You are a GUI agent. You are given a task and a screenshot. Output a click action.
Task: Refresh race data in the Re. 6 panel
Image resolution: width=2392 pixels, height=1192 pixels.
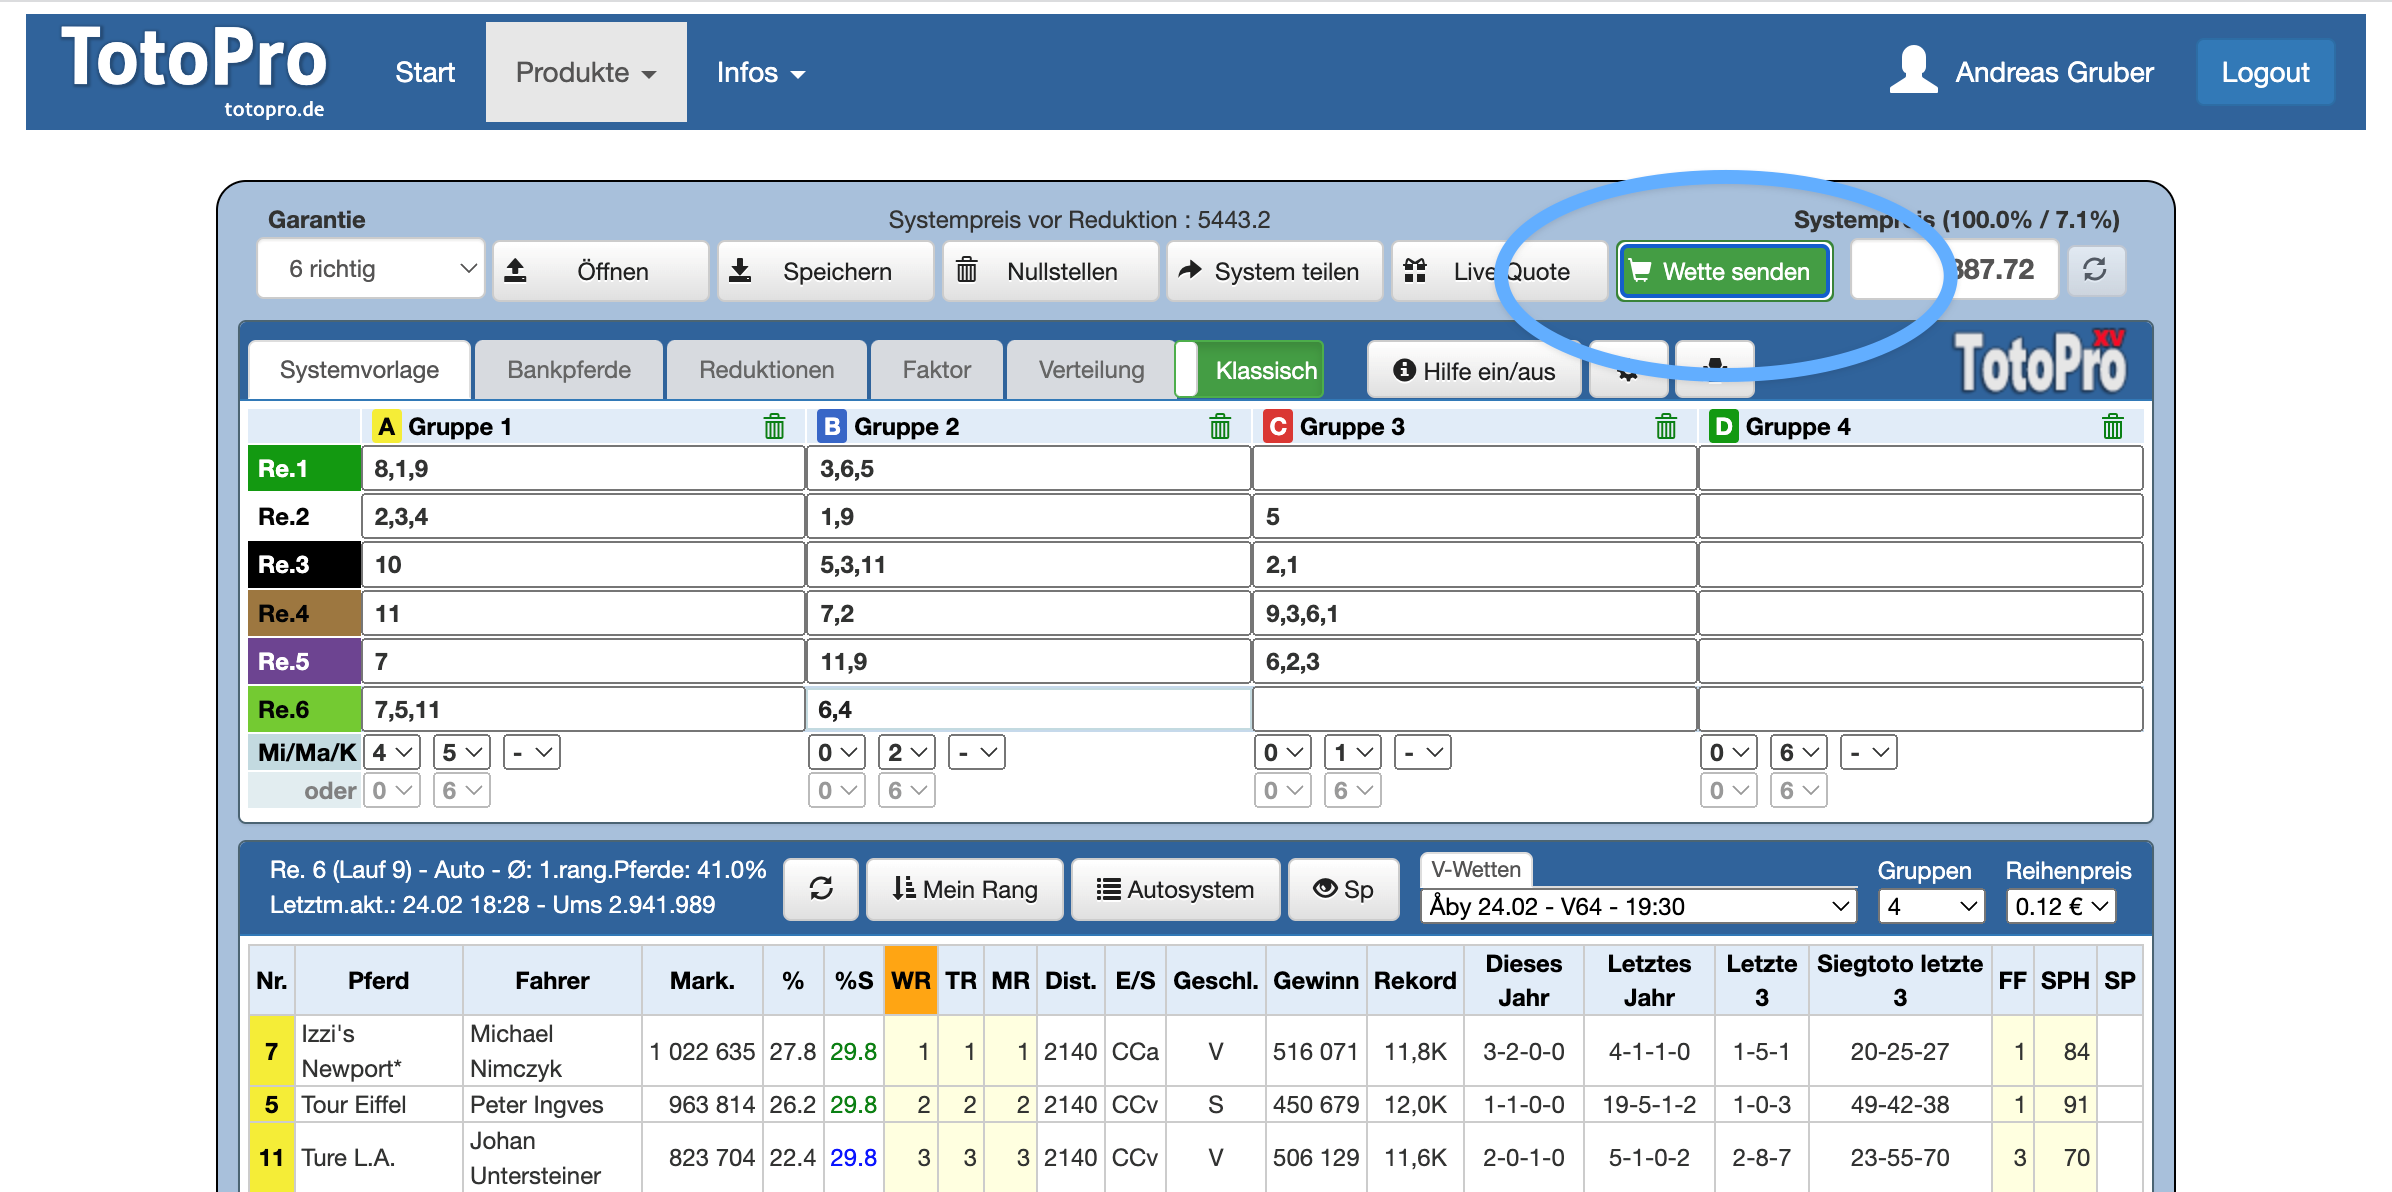click(x=821, y=889)
